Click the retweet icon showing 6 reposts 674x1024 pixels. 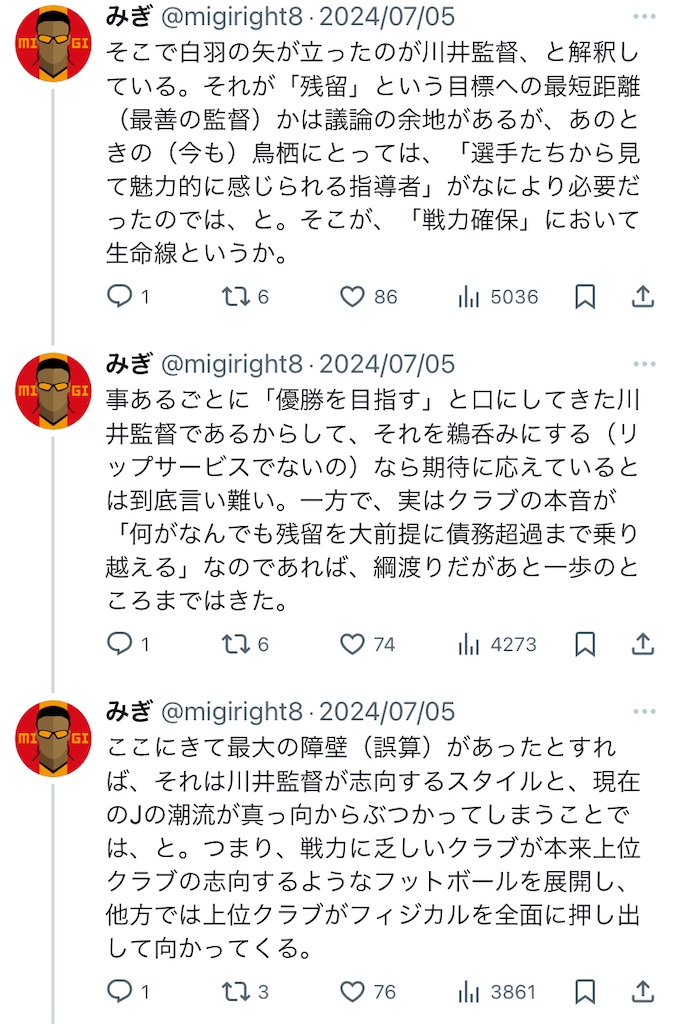(x=229, y=296)
